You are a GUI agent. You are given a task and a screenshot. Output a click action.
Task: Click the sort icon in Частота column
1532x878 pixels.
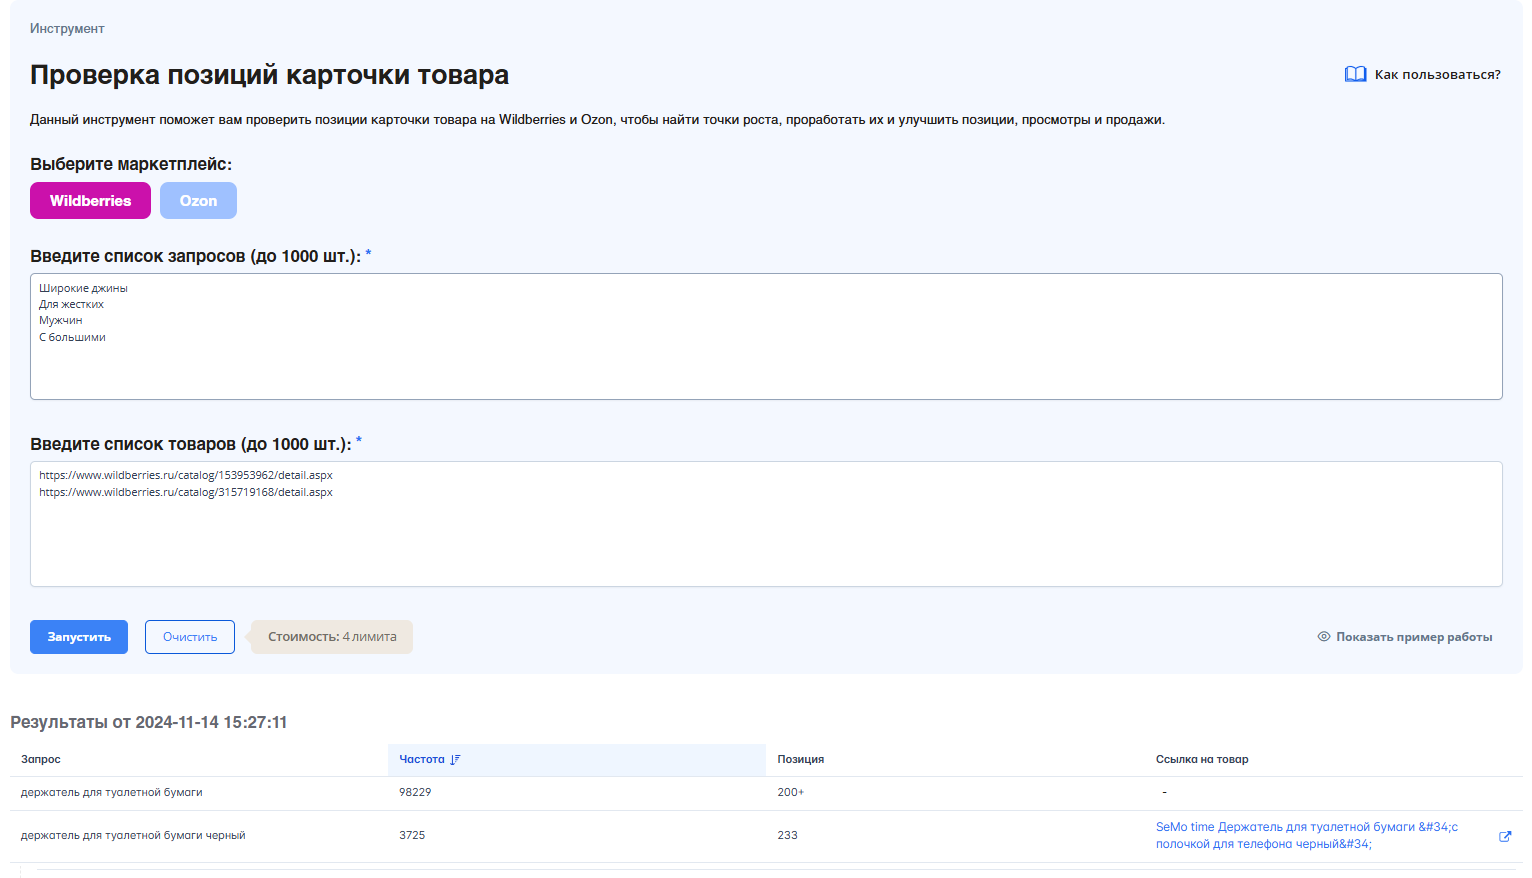[455, 760]
